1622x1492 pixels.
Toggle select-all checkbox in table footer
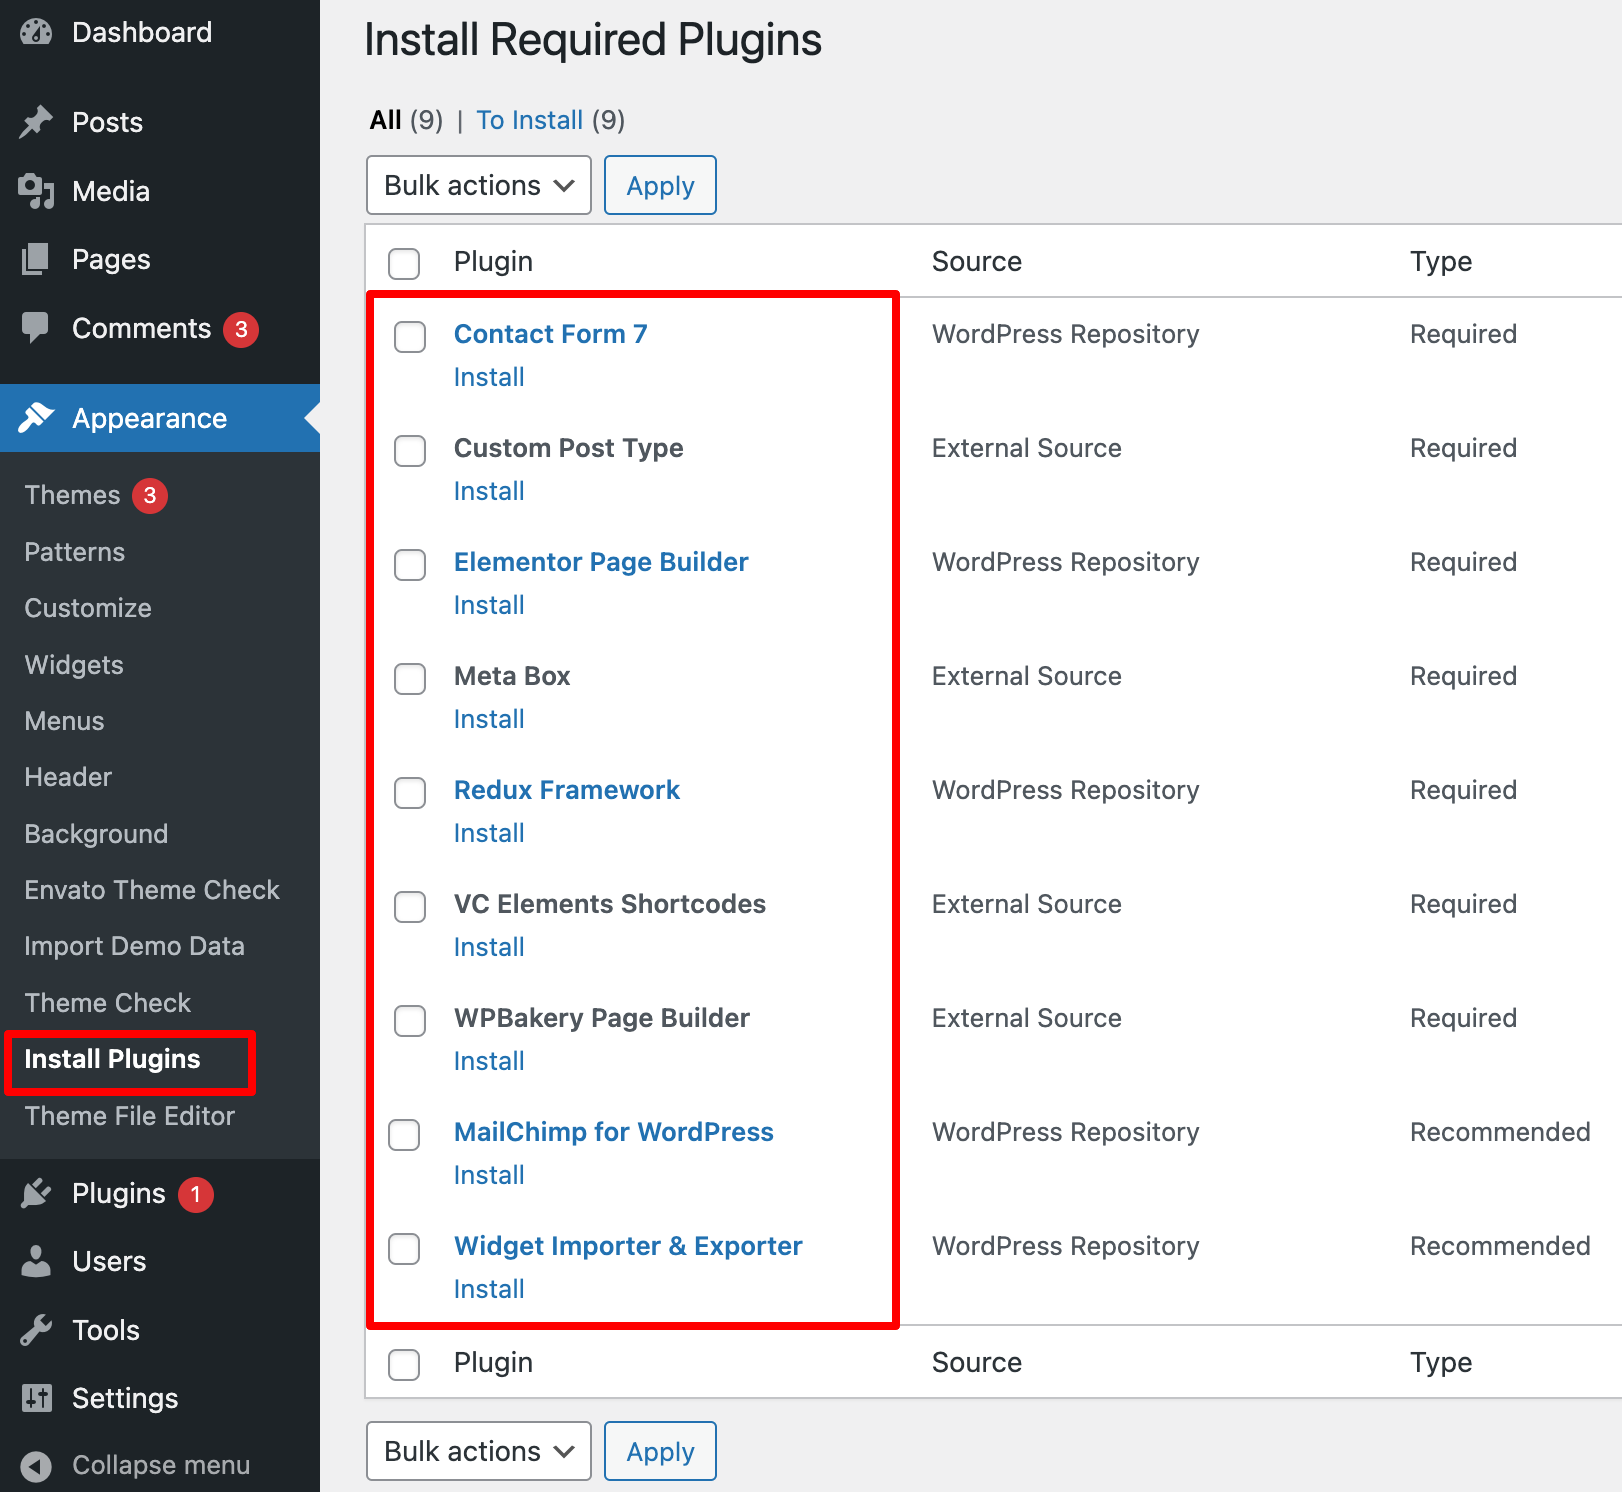click(404, 1365)
